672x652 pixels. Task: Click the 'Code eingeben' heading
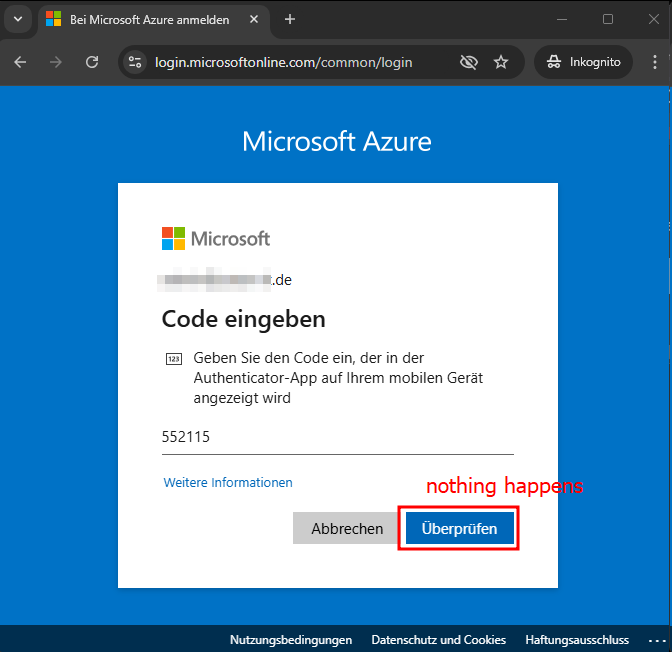243,319
